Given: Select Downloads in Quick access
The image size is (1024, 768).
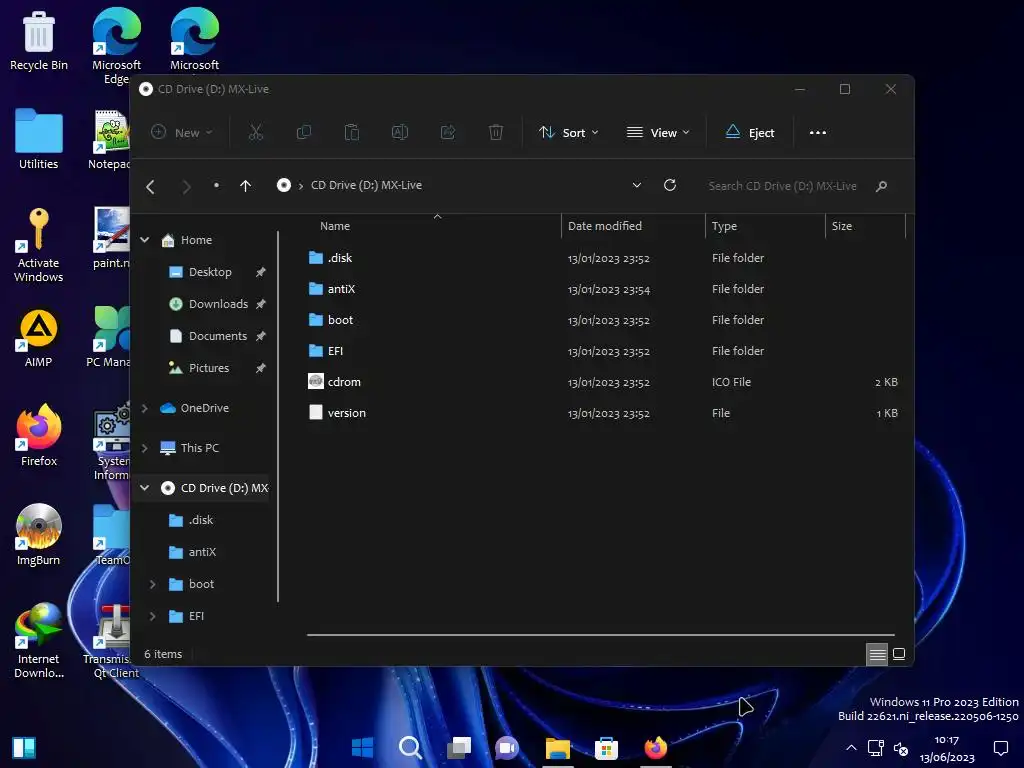Looking at the screenshot, I should click(x=218, y=304).
